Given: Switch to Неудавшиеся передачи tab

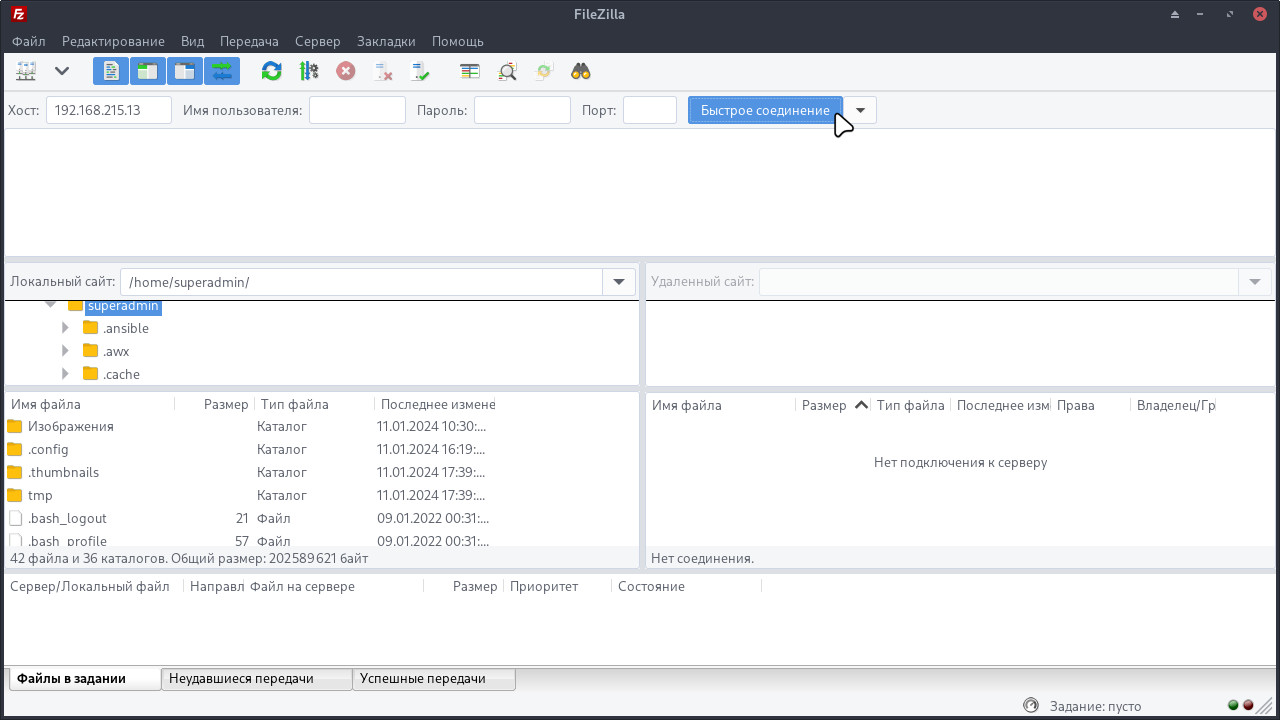Looking at the screenshot, I should click(x=257, y=679).
